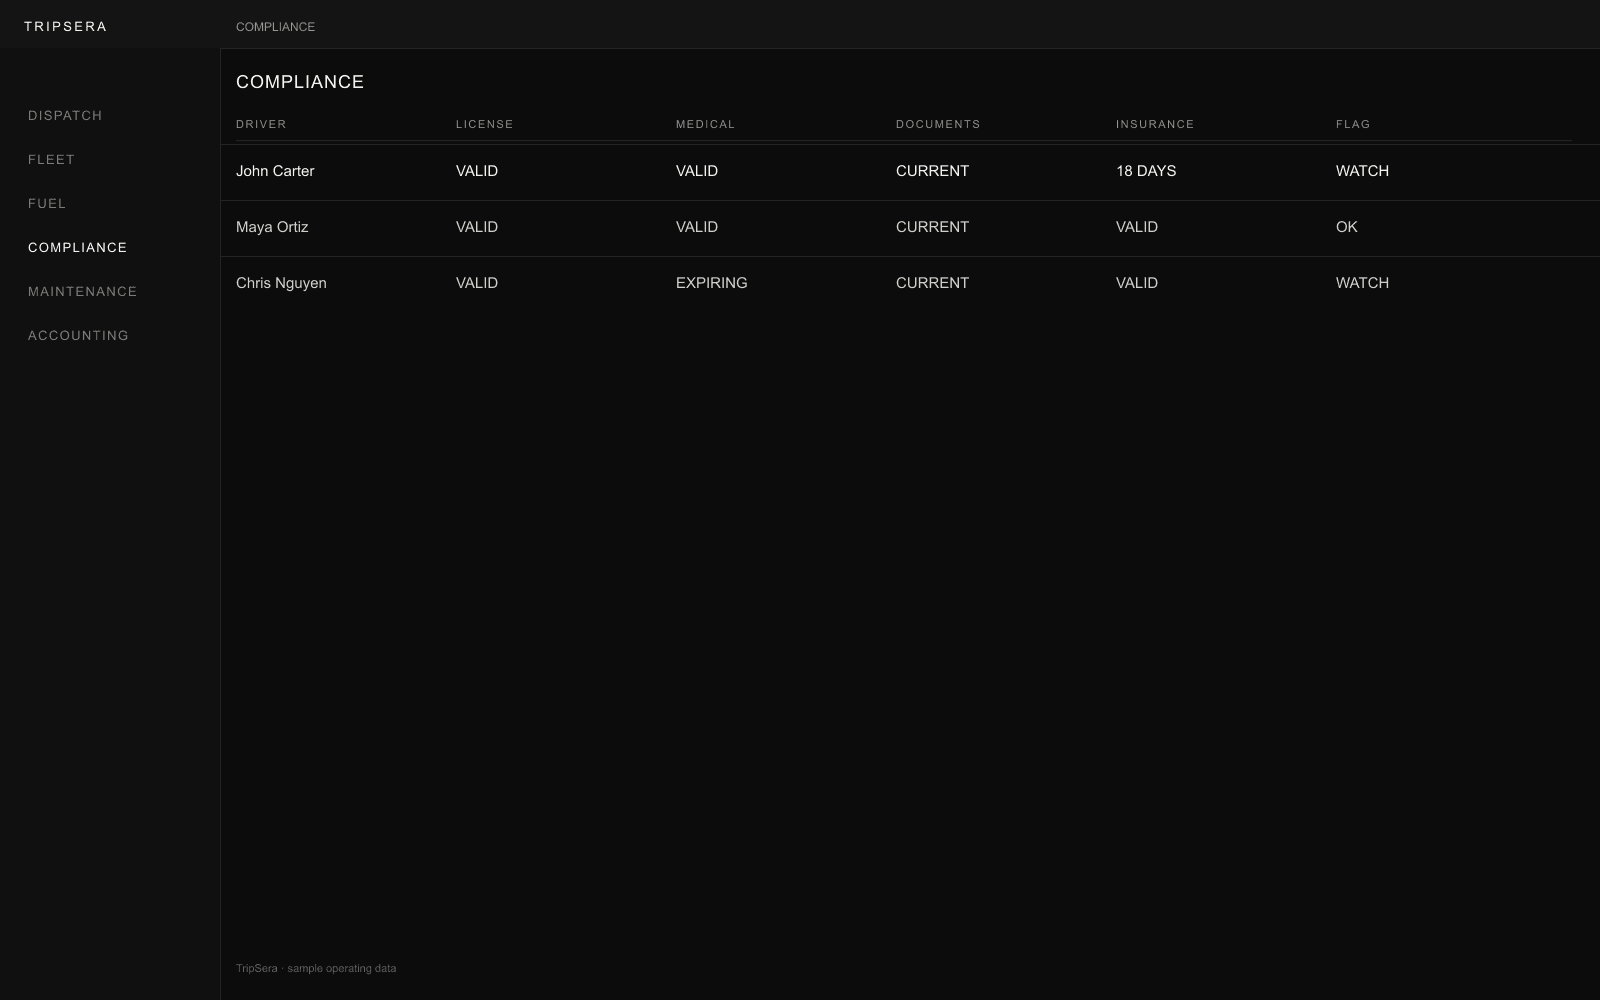Click John Carter's documents CURRENT cell
This screenshot has width=1600, height=1000.
click(932, 171)
